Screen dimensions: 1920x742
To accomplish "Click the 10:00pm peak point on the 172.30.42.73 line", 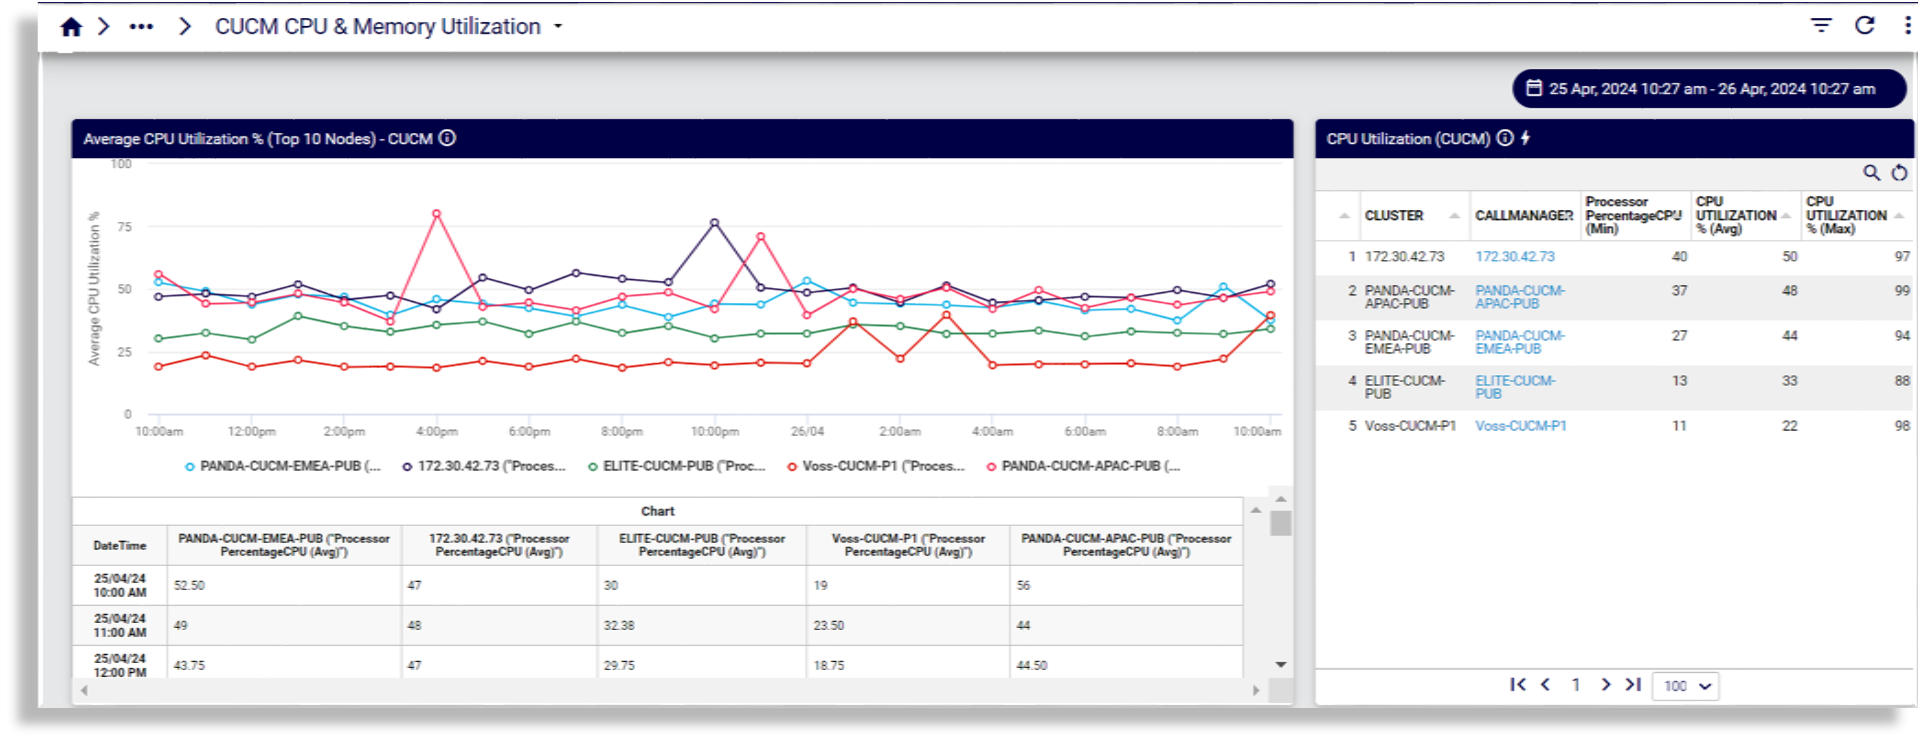I will (714, 223).
